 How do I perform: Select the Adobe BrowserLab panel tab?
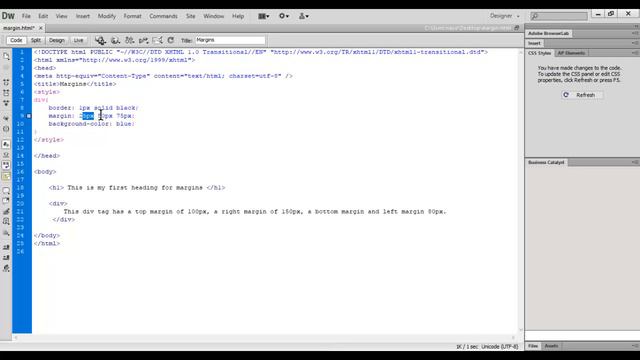(549, 33)
